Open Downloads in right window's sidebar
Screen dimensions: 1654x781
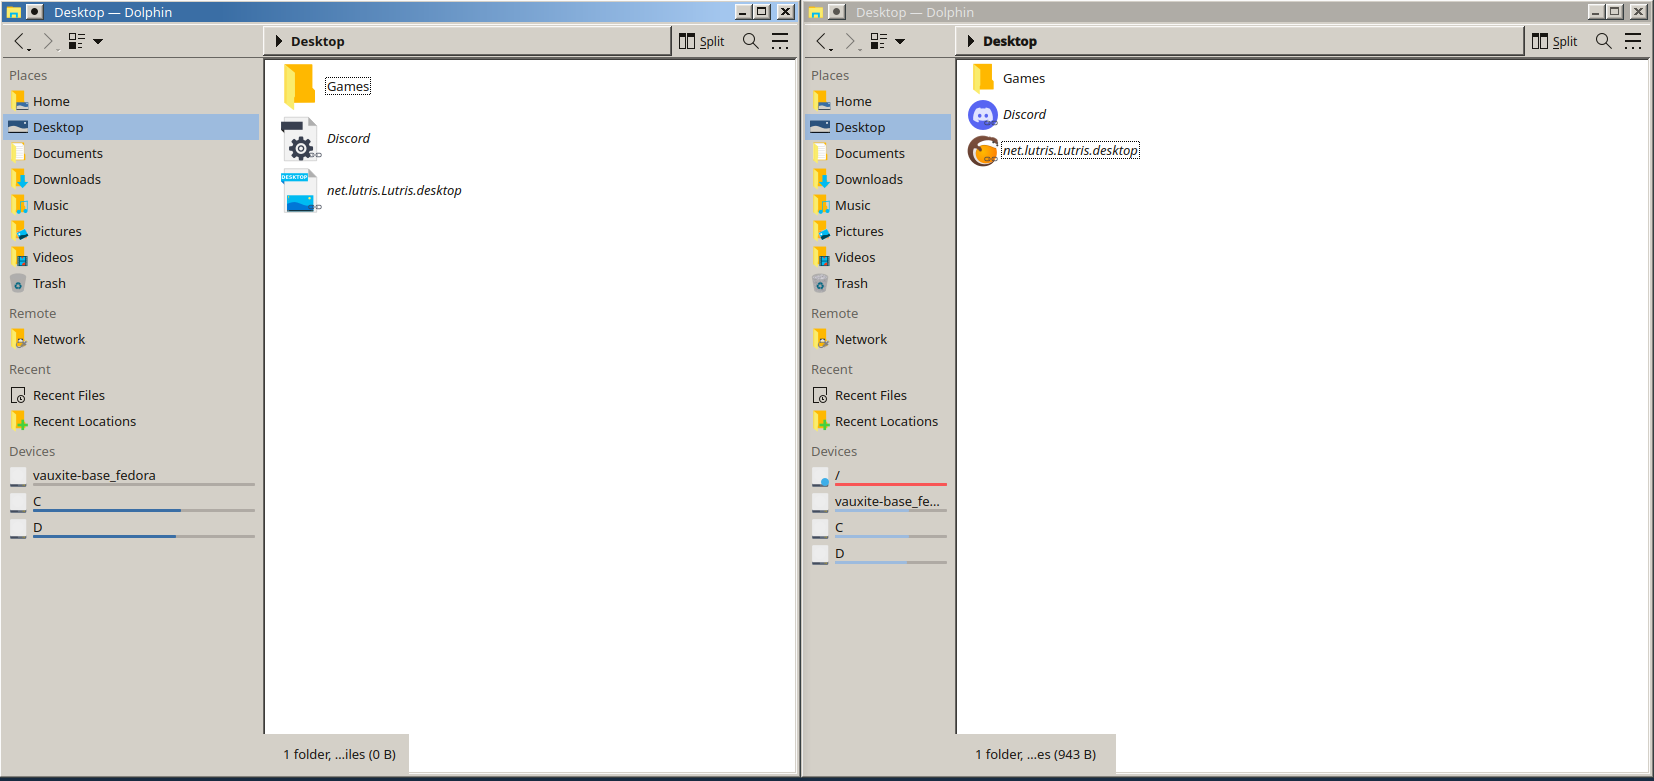(x=879, y=179)
